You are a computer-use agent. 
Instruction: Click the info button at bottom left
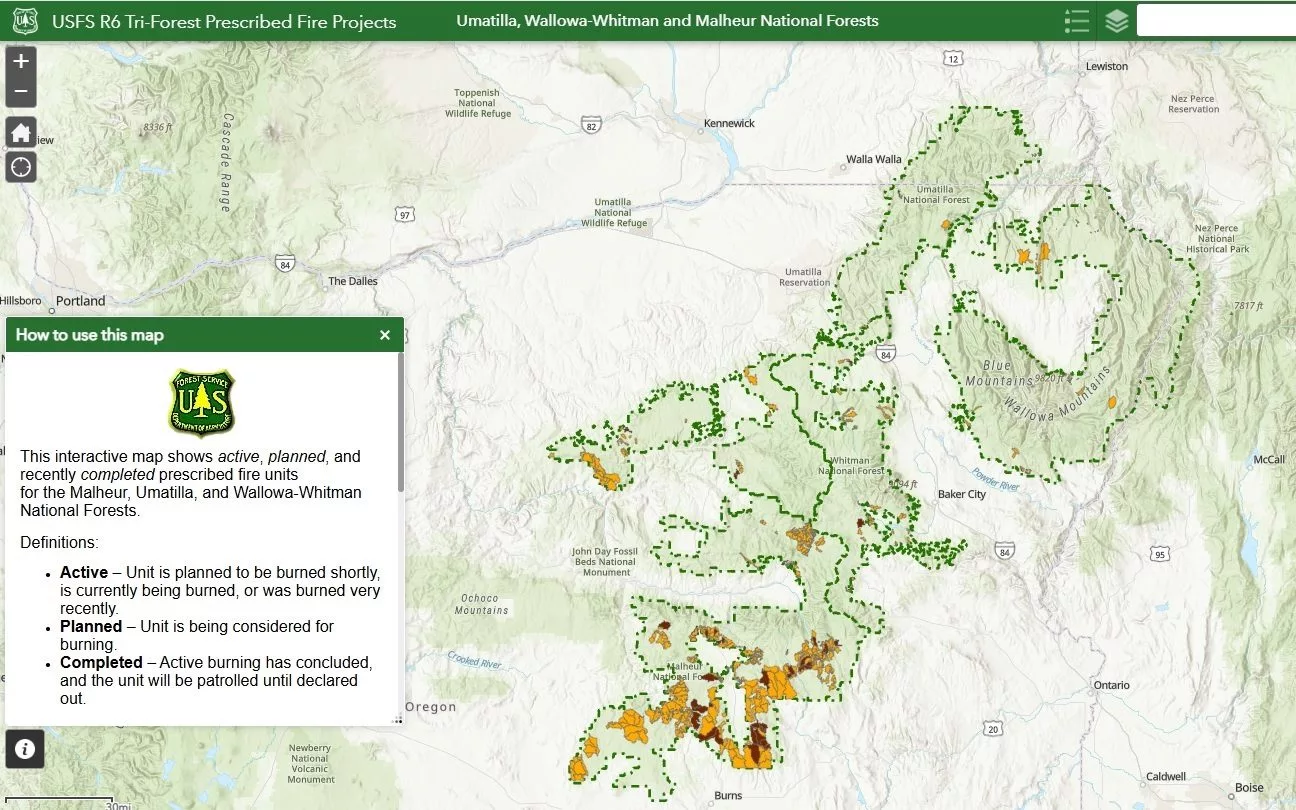click(25, 748)
